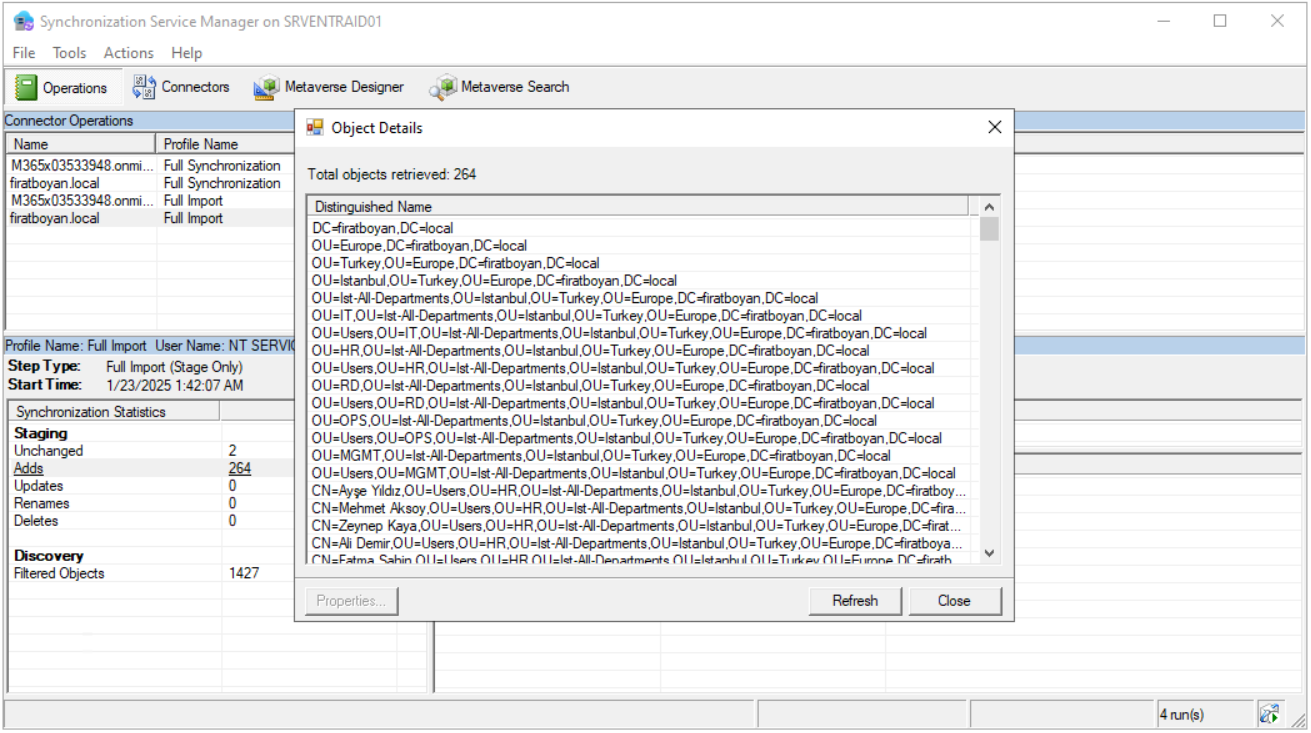Open Metaverse Designer
Image resolution: width=1311 pixels, height=733 pixels.
[329, 87]
